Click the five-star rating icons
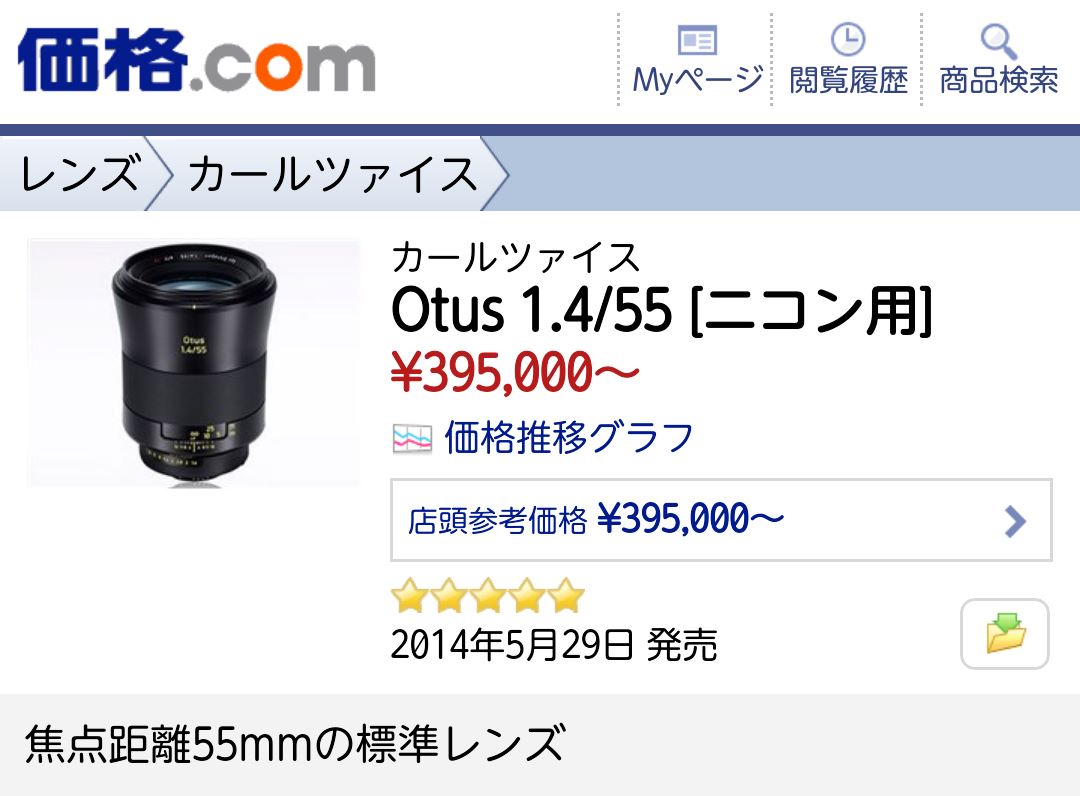Screen dimensions: 1080x796 pos(488,596)
